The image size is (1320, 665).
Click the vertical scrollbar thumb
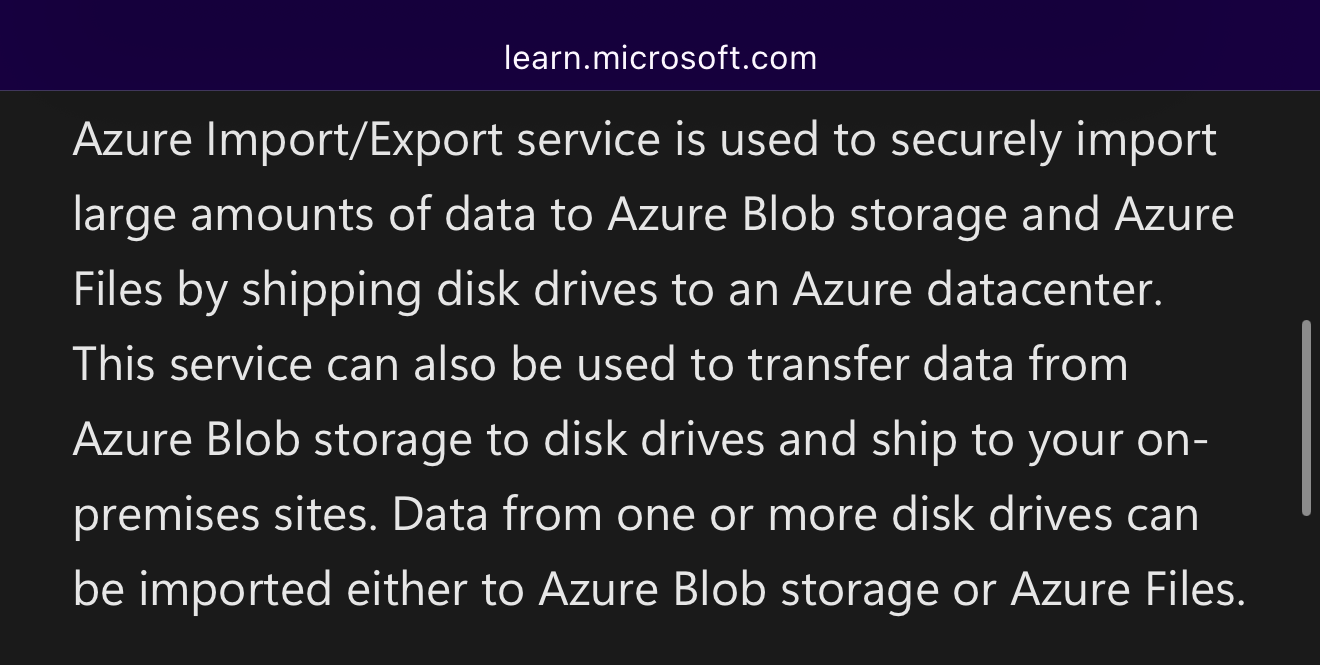[1306, 418]
